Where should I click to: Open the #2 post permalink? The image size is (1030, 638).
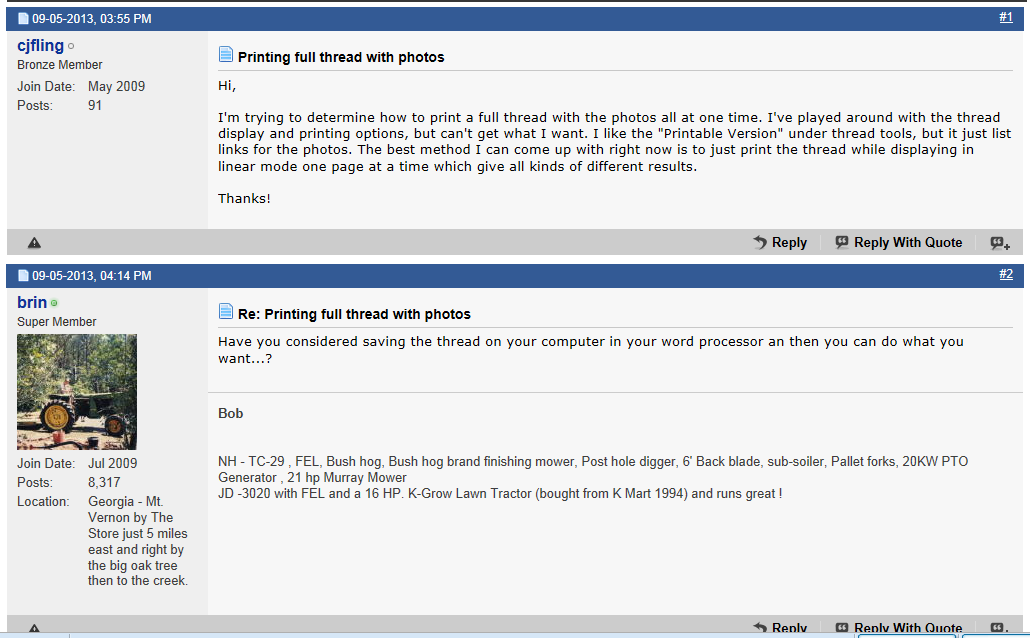(1005, 274)
